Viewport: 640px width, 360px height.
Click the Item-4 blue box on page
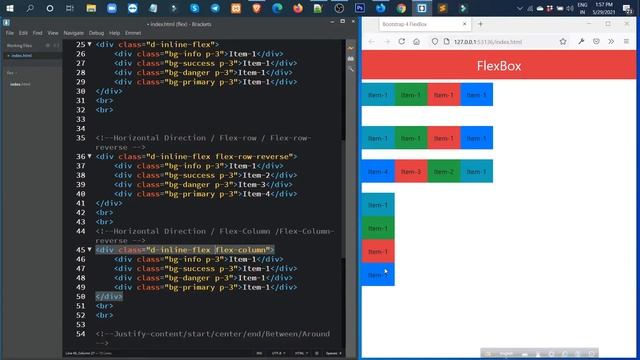pyautogui.click(x=378, y=171)
